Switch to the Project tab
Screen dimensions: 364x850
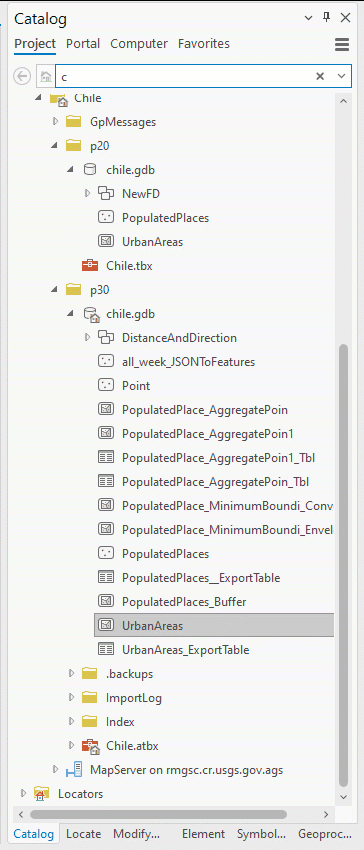(x=35, y=43)
